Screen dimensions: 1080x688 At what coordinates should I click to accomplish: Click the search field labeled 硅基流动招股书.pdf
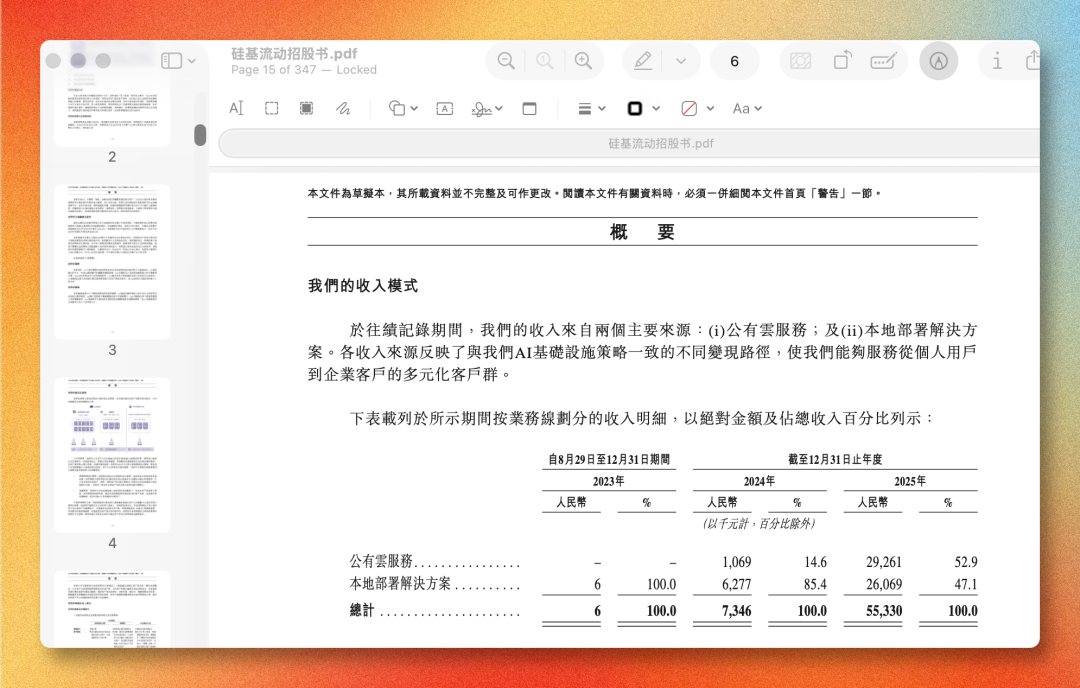[629, 143]
